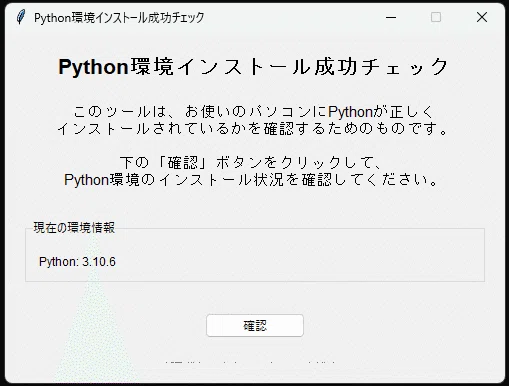Screen dimensions: 509x386
Task: Click the line starting with 下の「確認」ボタン
Action: pos(251,163)
